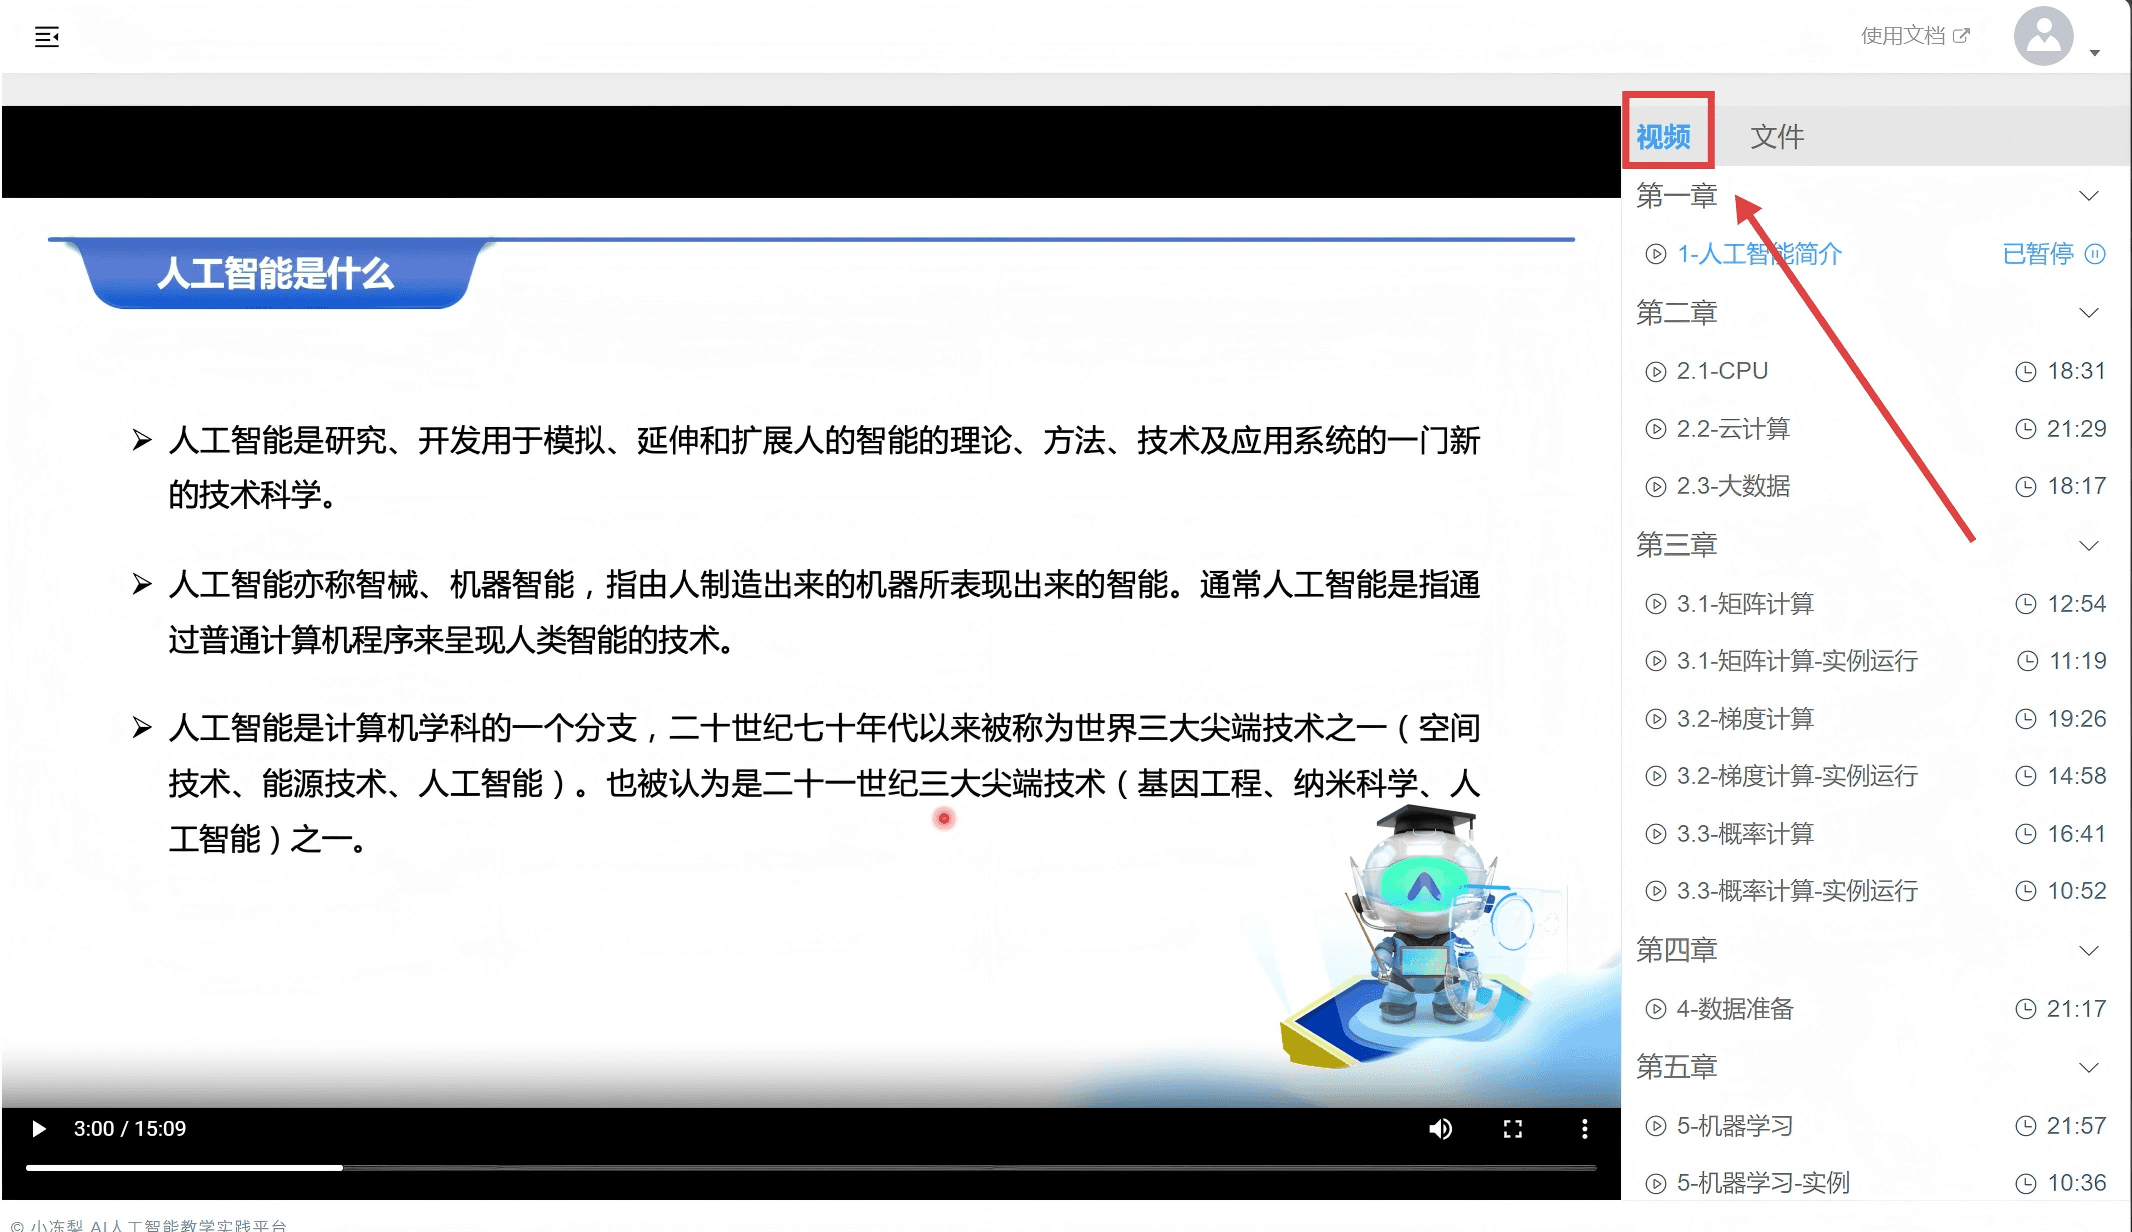Click the 已暂停 pause status icon

point(2095,254)
